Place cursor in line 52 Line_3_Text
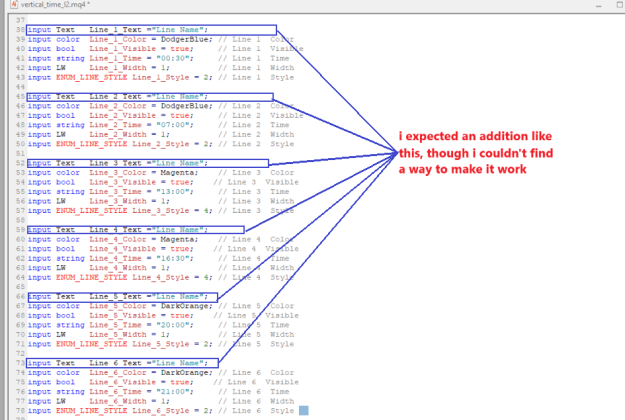 tap(115, 163)
